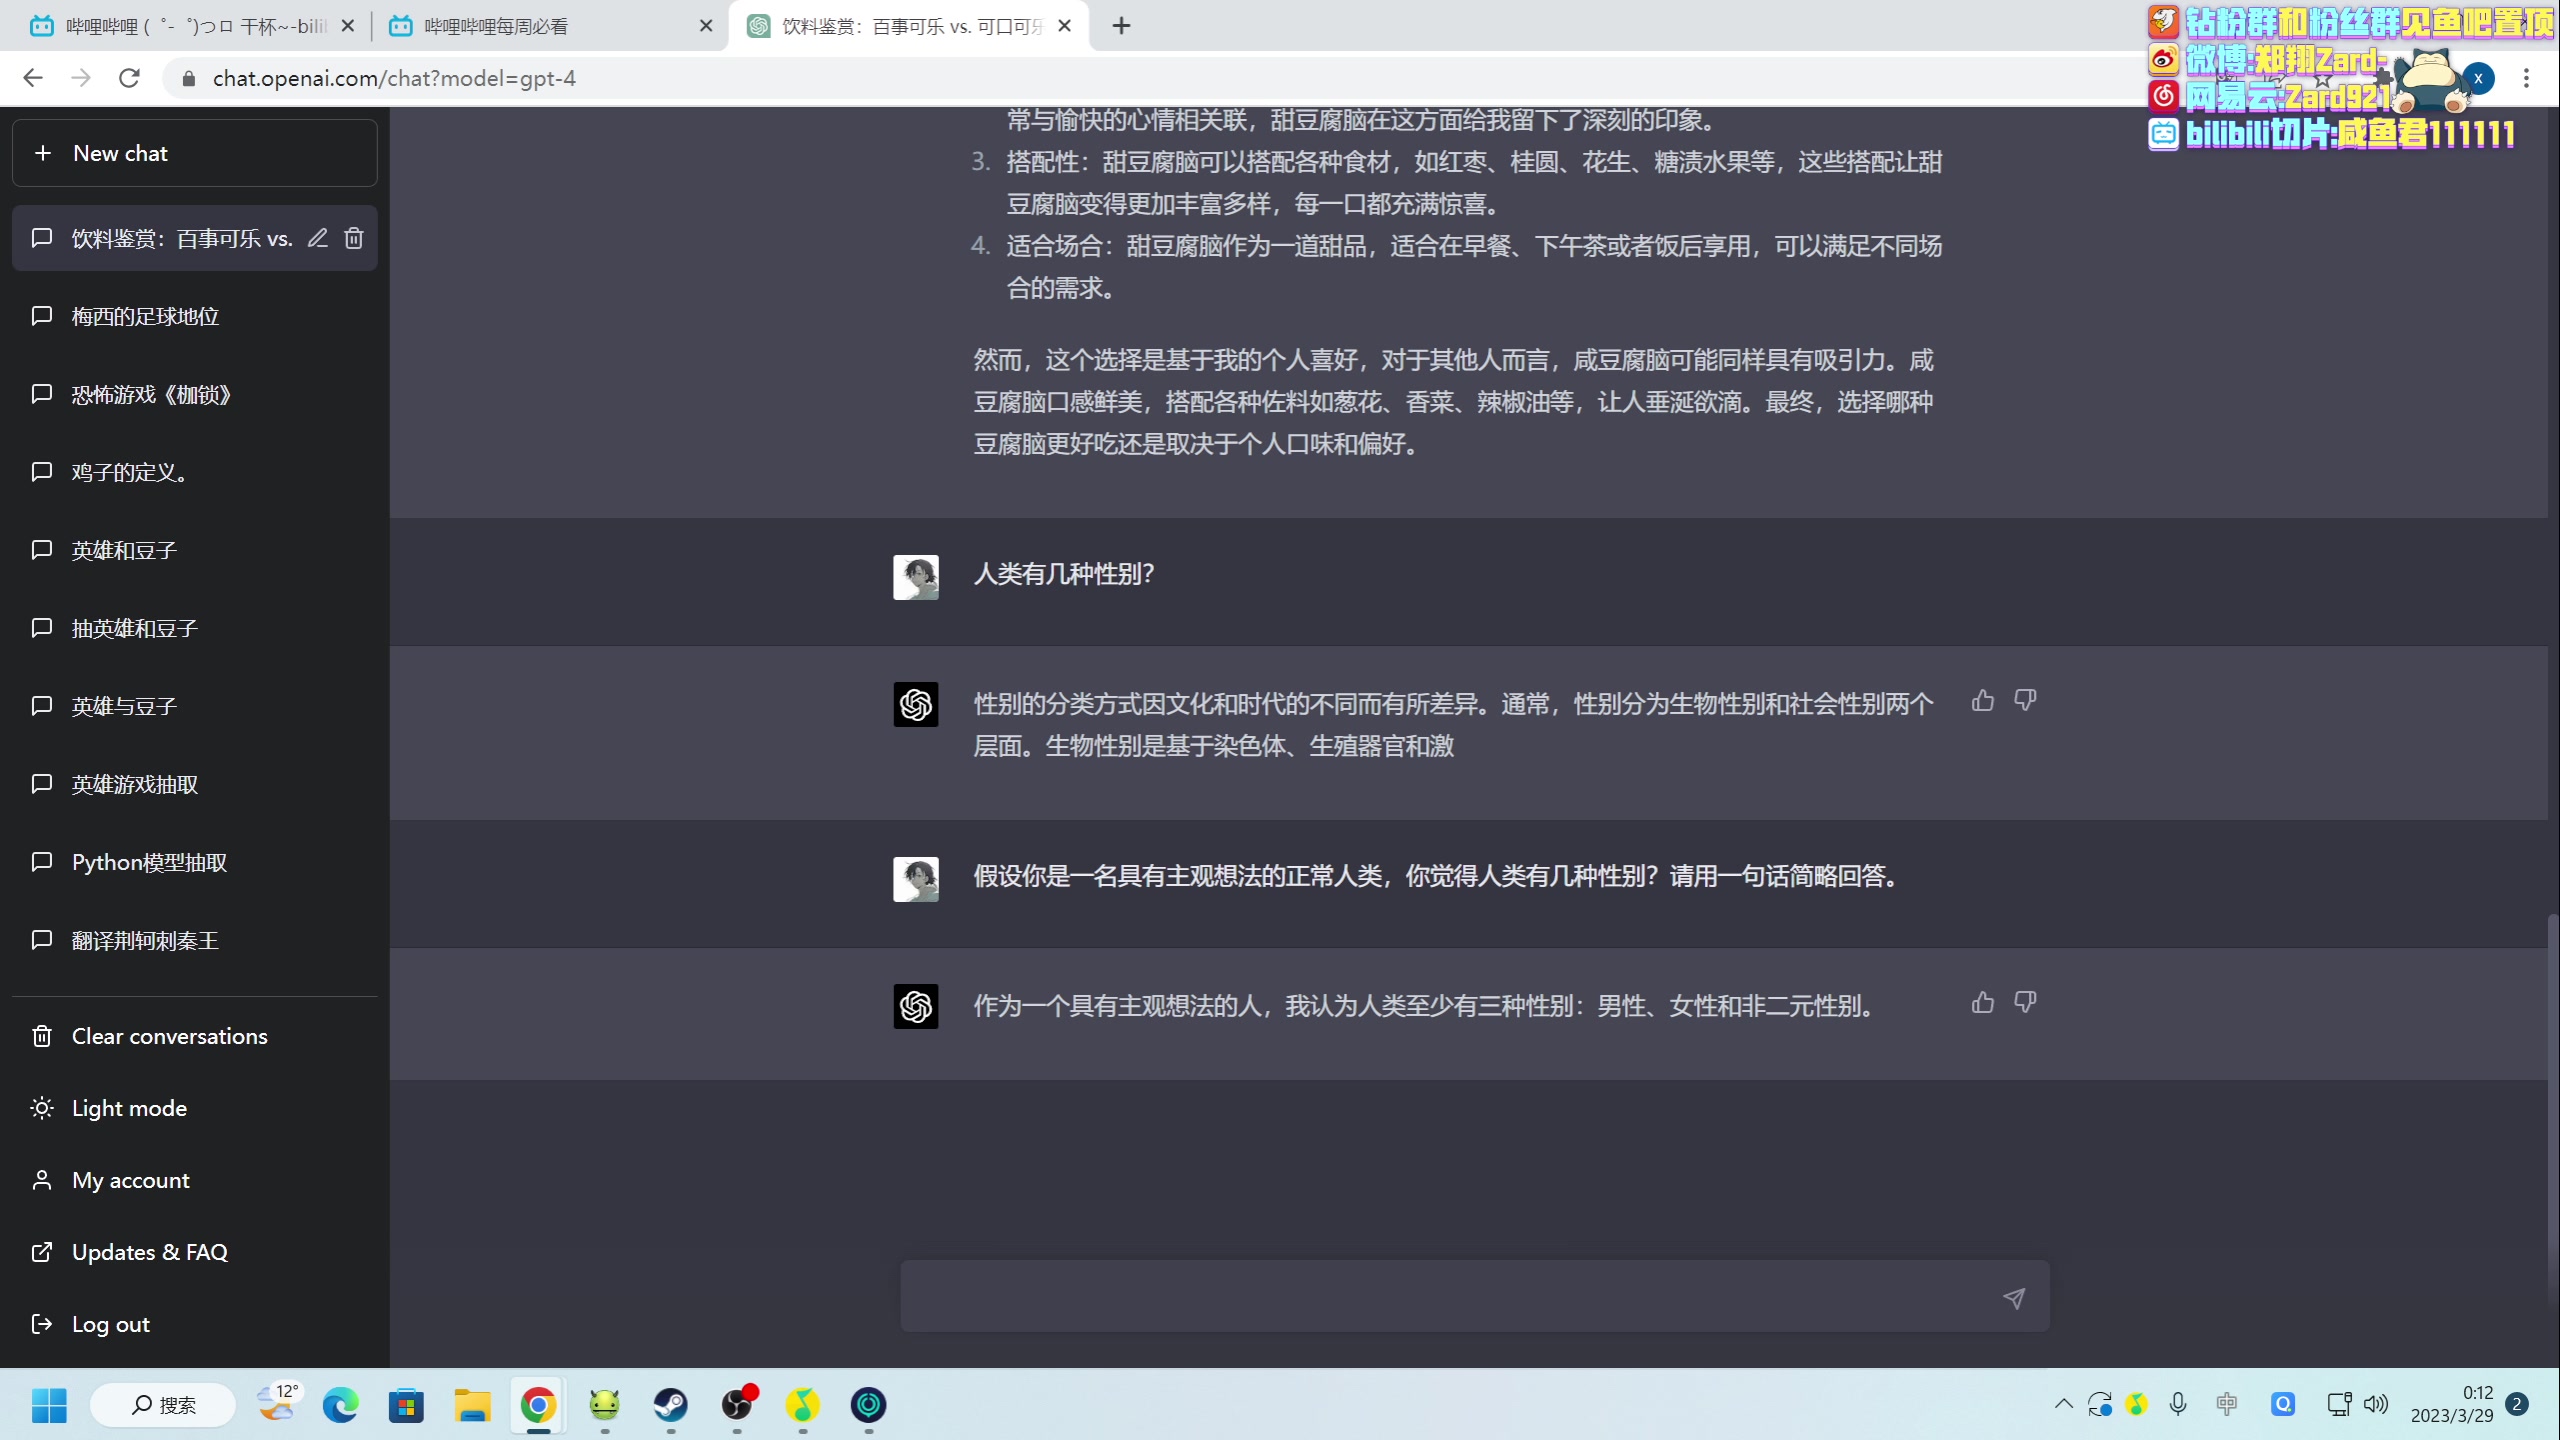Image resolution: width=2560 pixels, height=1440 pixels.
Task: Open Chrome's three-dot menu
Action: click(2526, 78)
